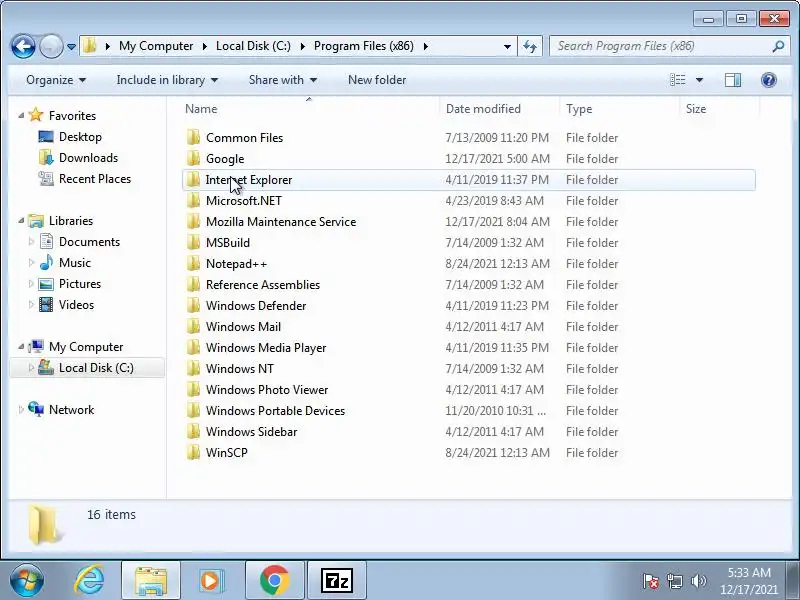Sort by the Name column header
The height and width of the screenshot is (600, 800).
pos(309,109)
